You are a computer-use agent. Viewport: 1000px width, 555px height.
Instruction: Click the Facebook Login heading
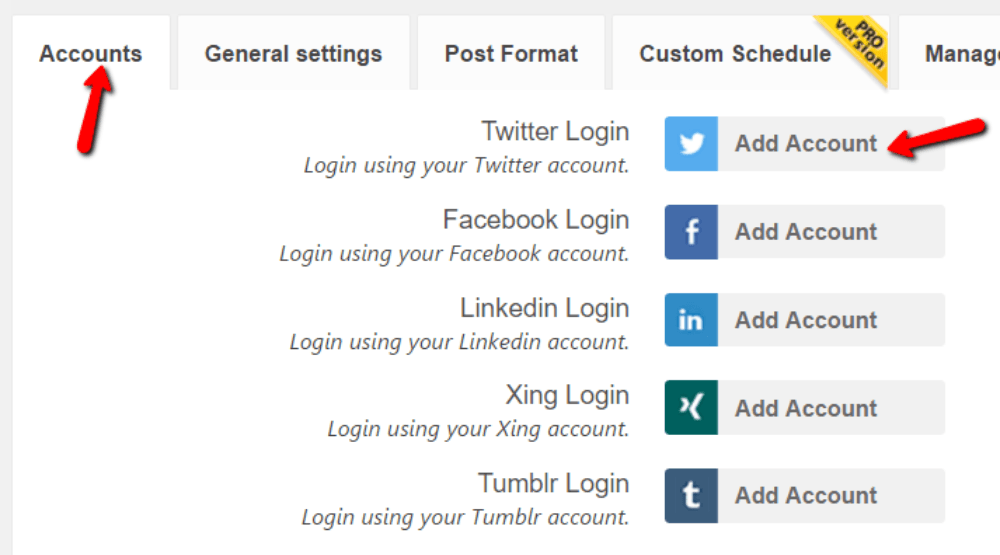pos(536,219)
